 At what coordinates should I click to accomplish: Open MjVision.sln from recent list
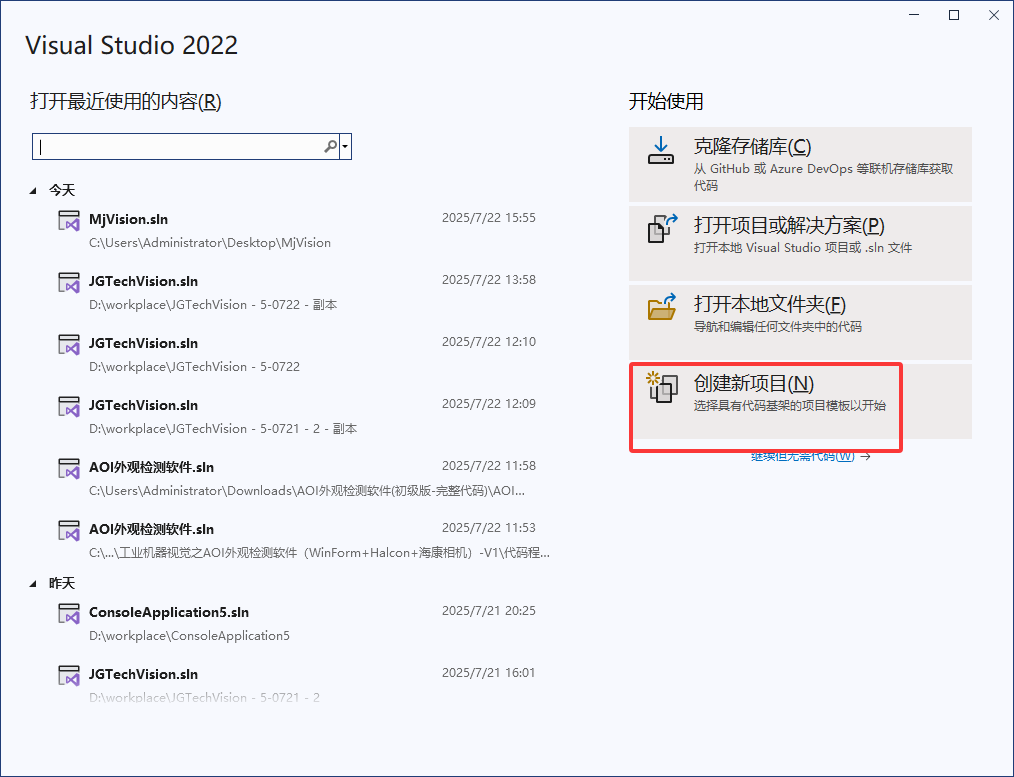[128, 220]
